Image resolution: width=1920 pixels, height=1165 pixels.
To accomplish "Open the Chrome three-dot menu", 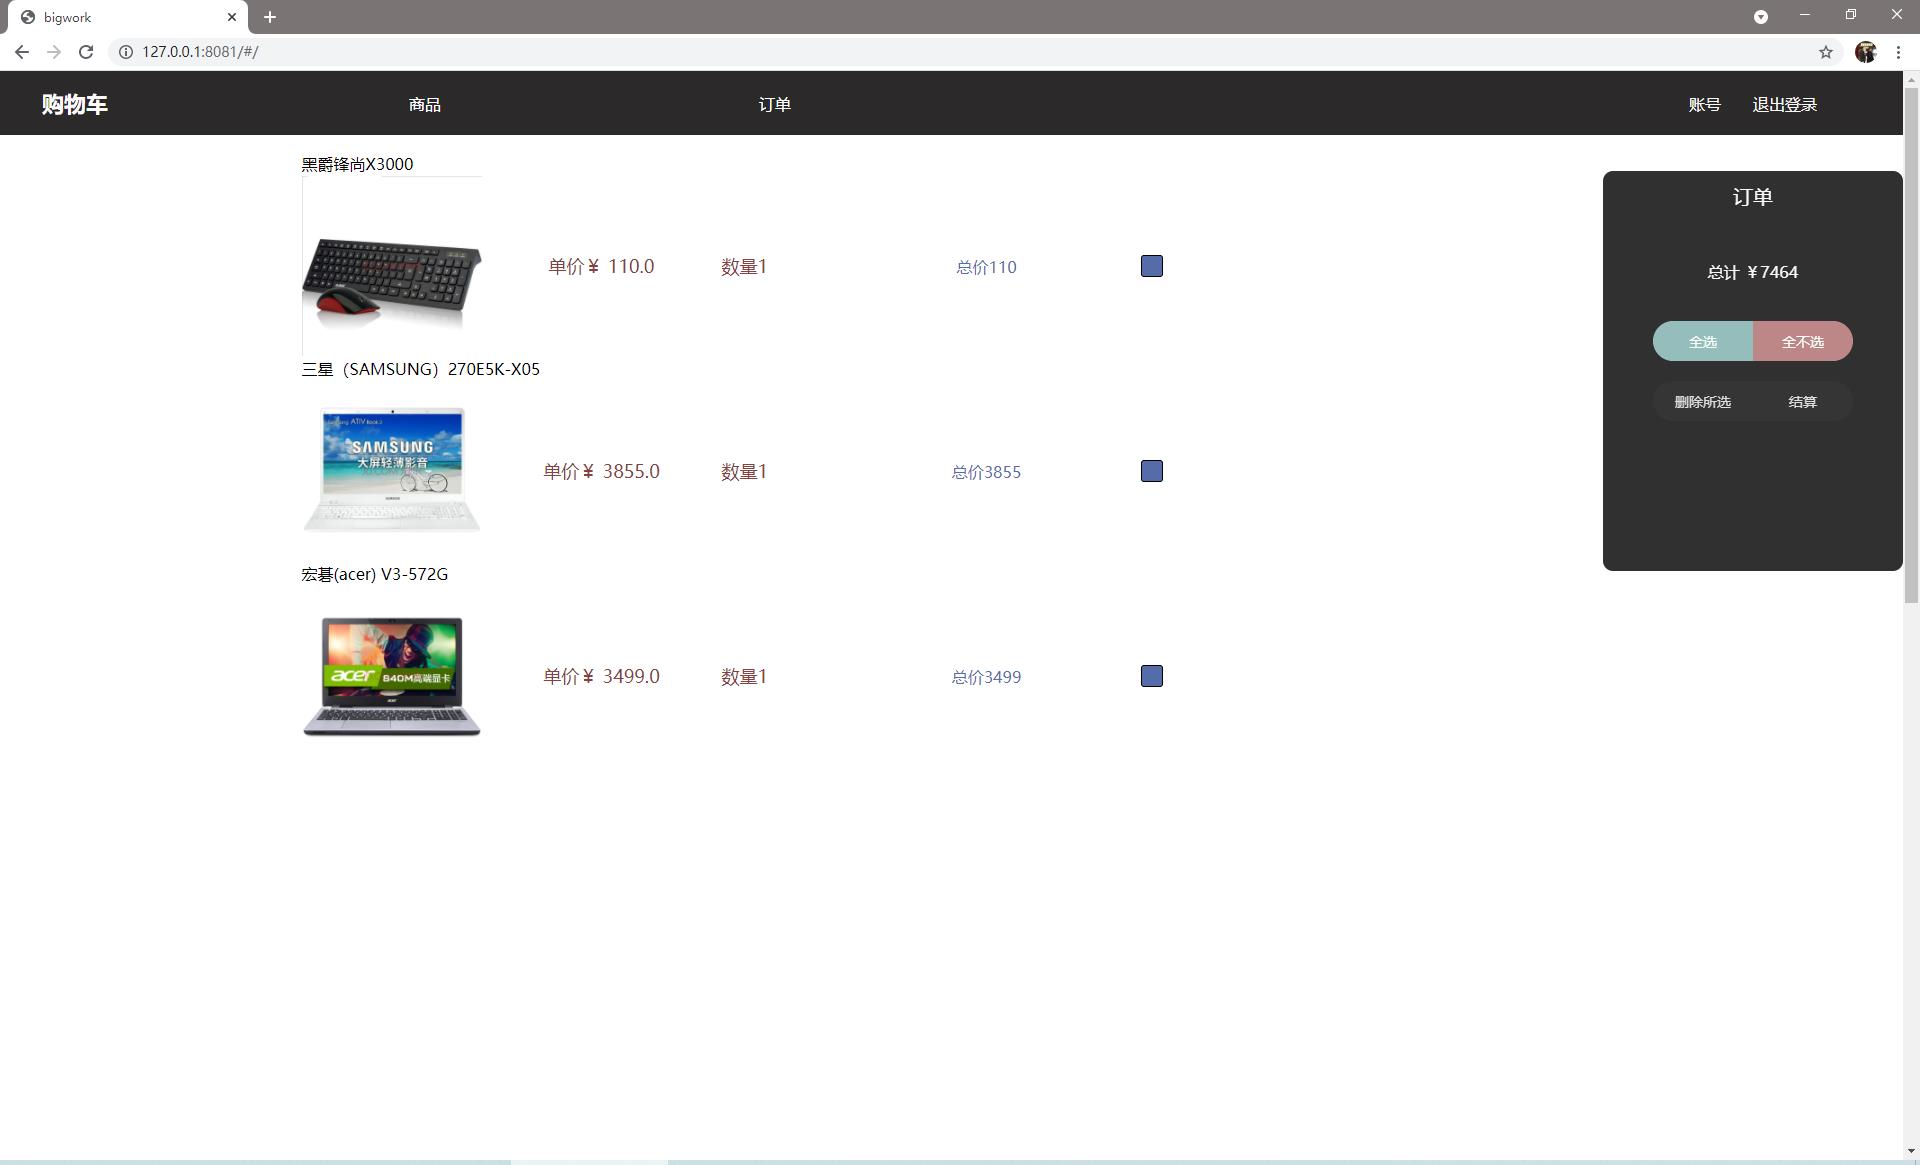I will coord(1898,52).
